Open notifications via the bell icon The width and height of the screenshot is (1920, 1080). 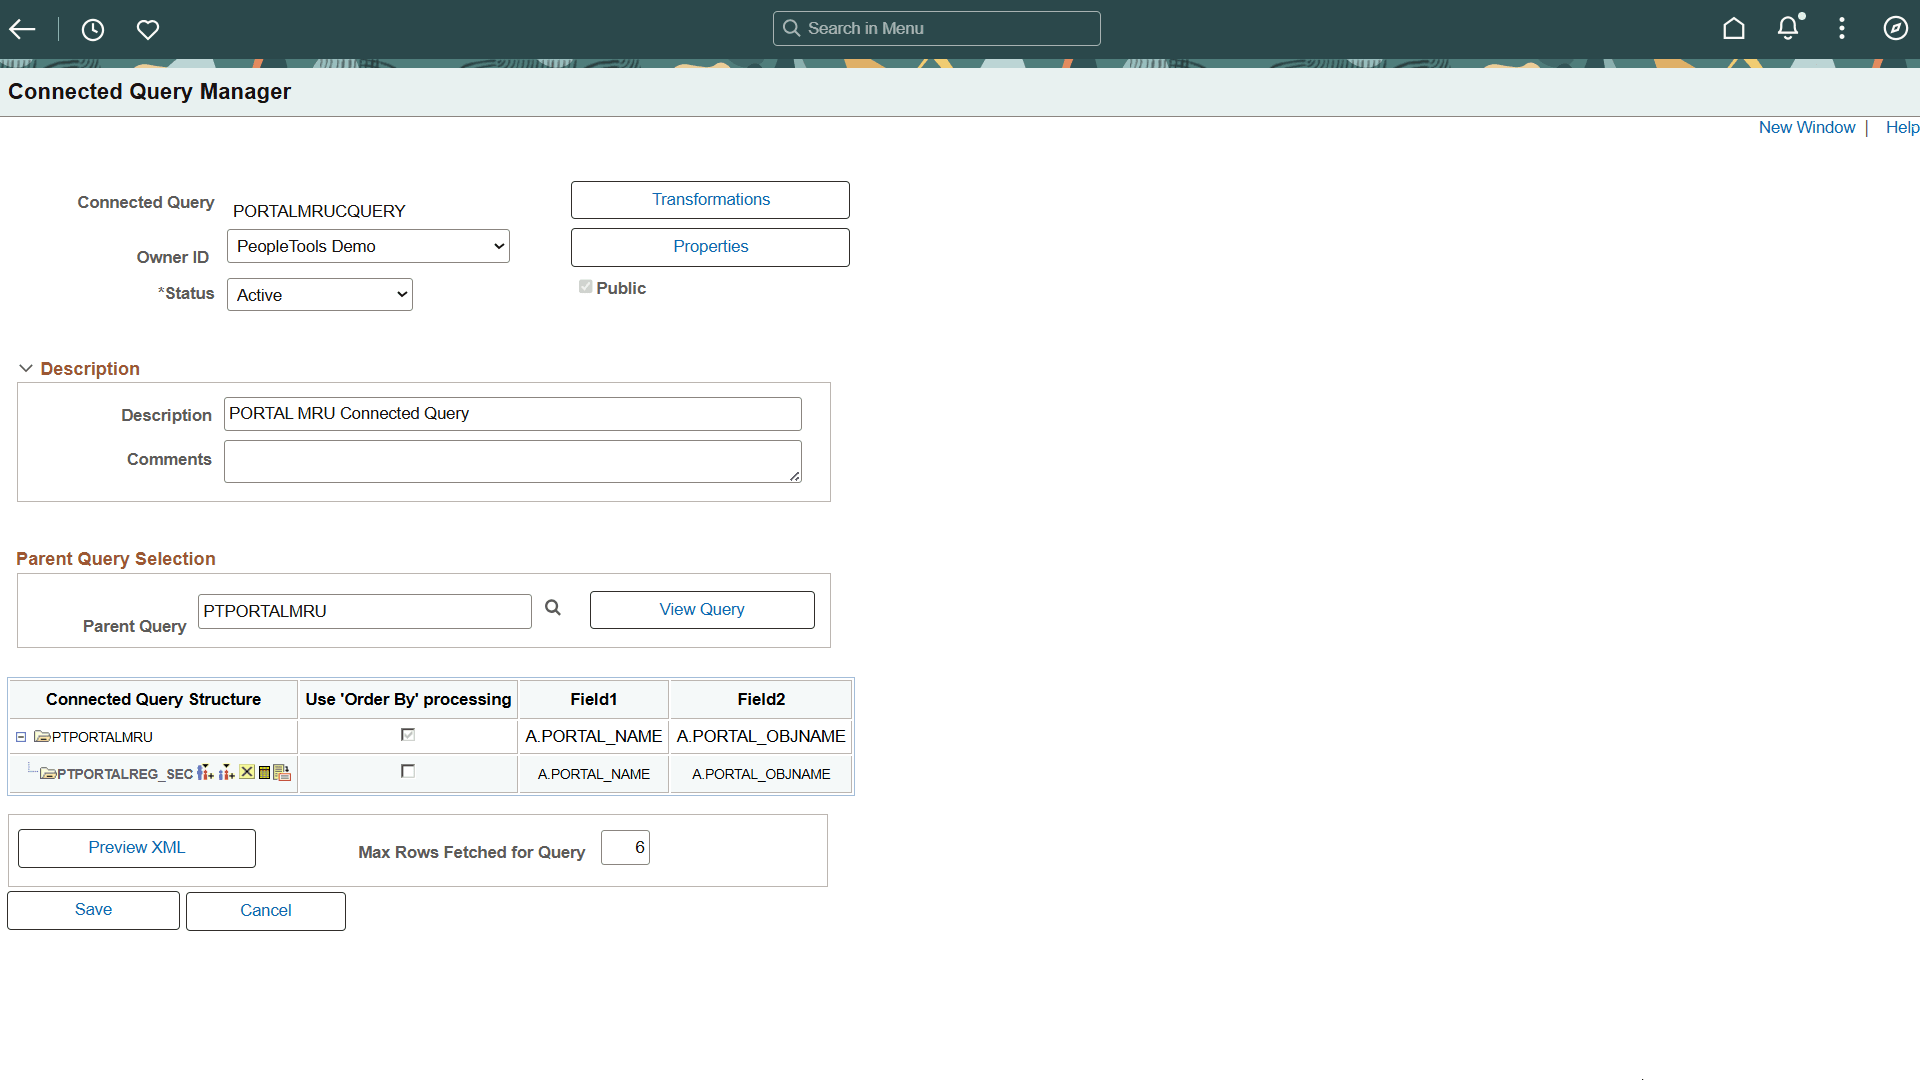(x=1789, y=28)
